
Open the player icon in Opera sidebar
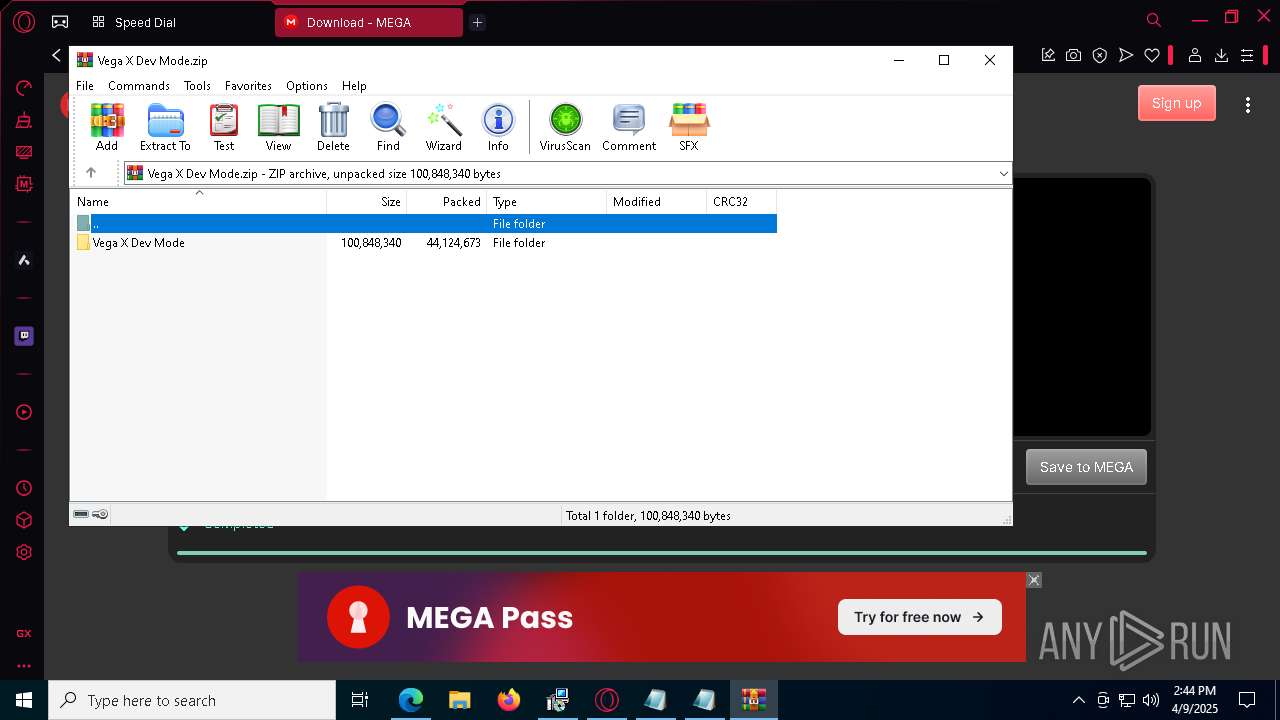coord(24,412)
